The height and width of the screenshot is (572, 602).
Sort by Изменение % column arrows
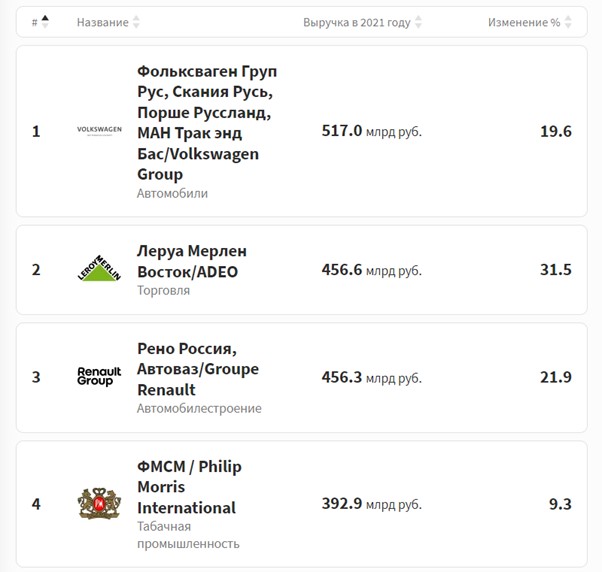(x=569, y=22)
